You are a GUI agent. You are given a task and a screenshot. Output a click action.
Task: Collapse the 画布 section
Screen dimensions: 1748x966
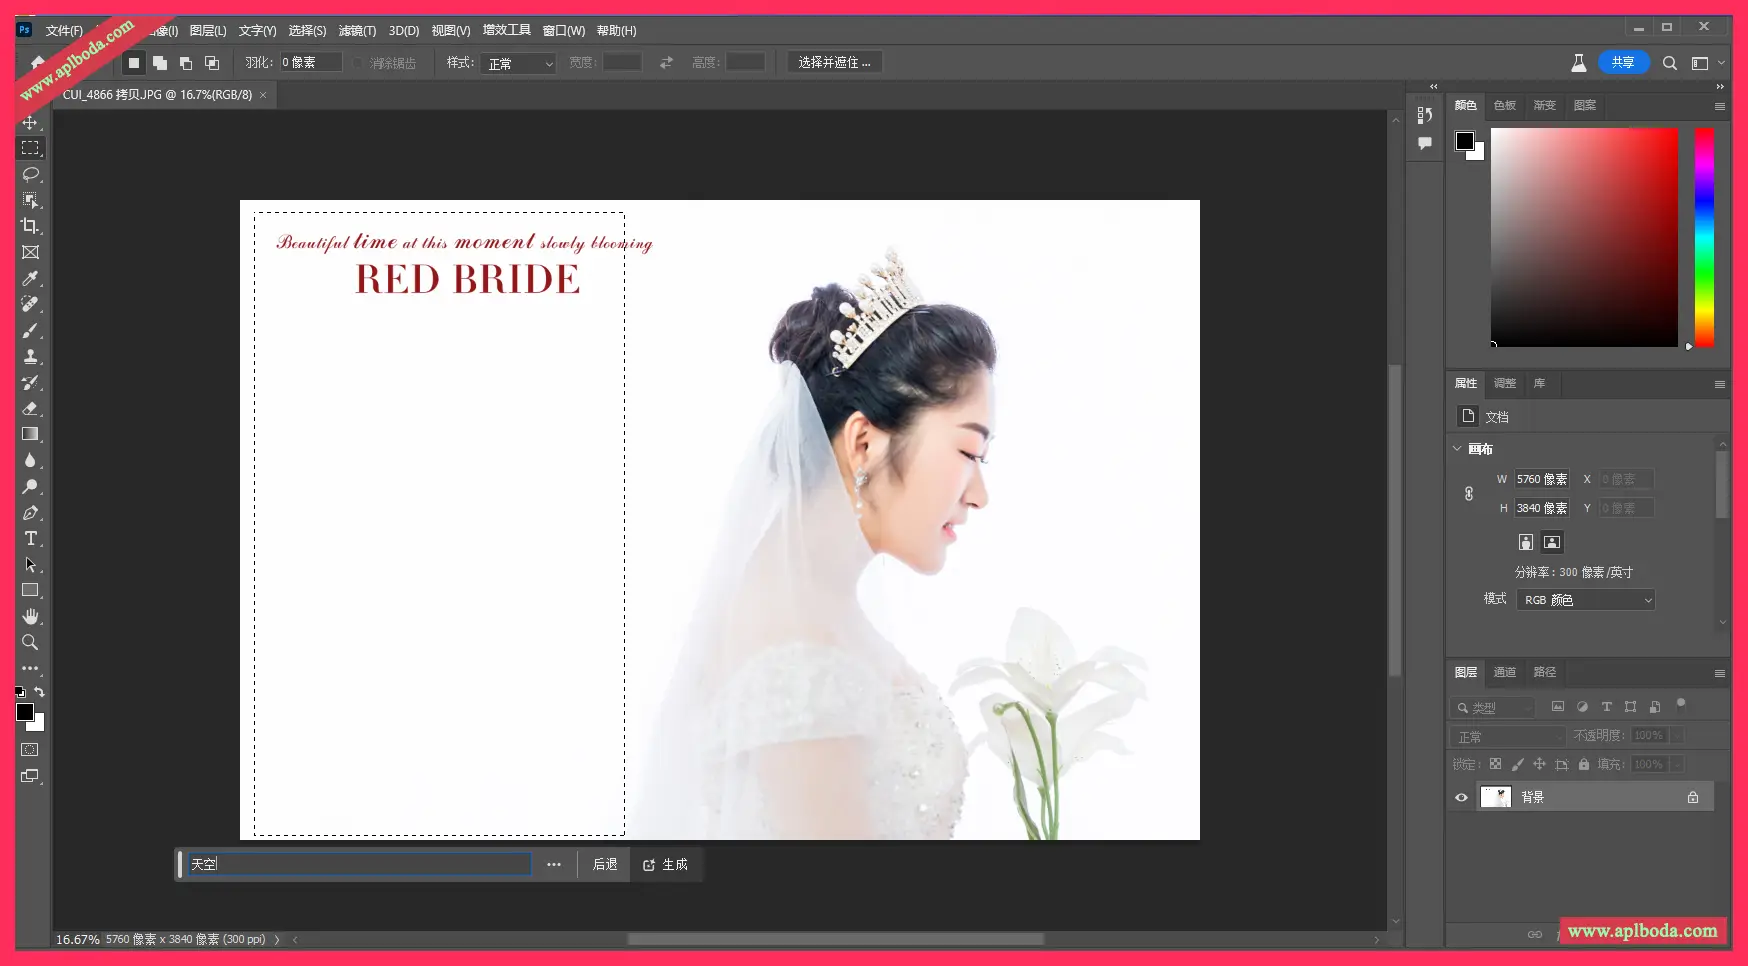[x=1457, y=449]
